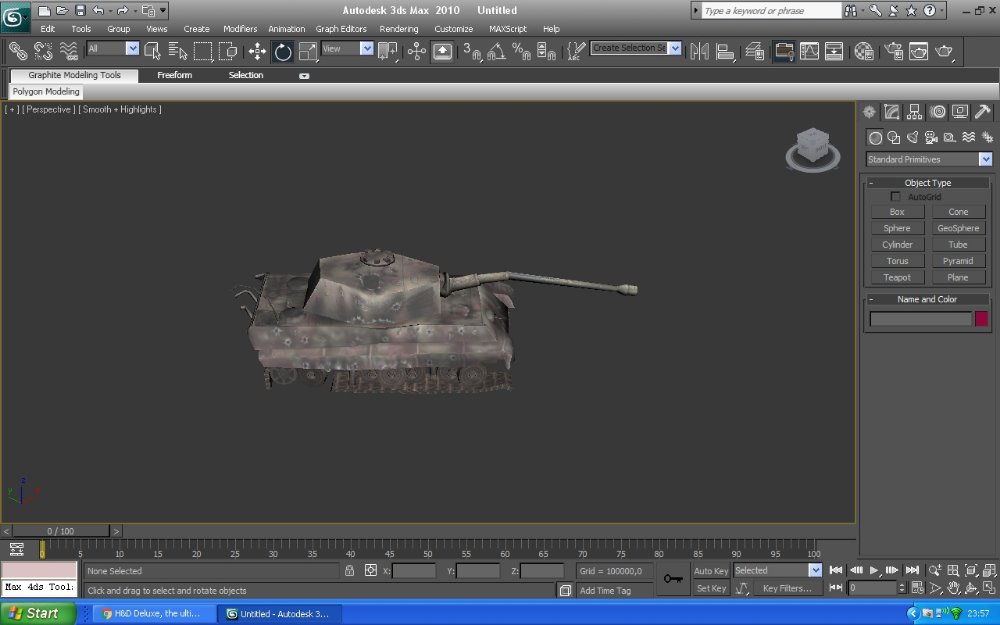Select the Space Warps category icon

[969, 137]
